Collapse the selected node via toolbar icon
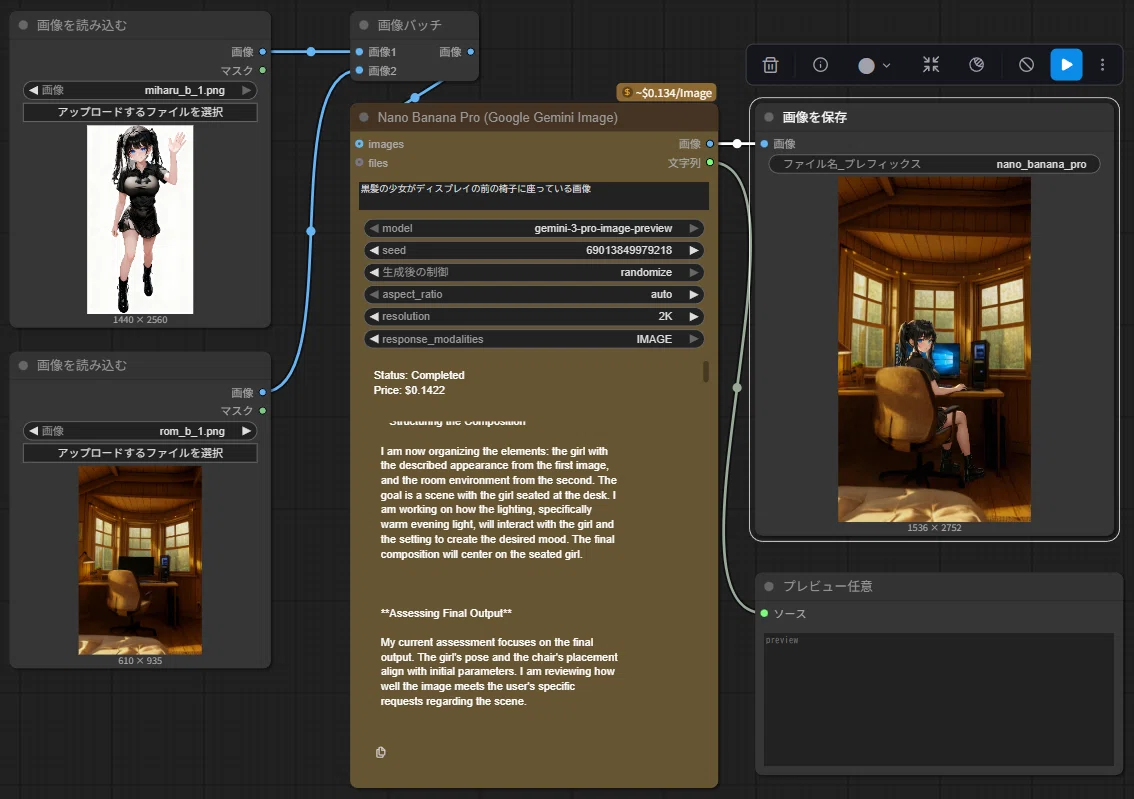Viewport: 1134px width, 799px height. tap(931, 65)
